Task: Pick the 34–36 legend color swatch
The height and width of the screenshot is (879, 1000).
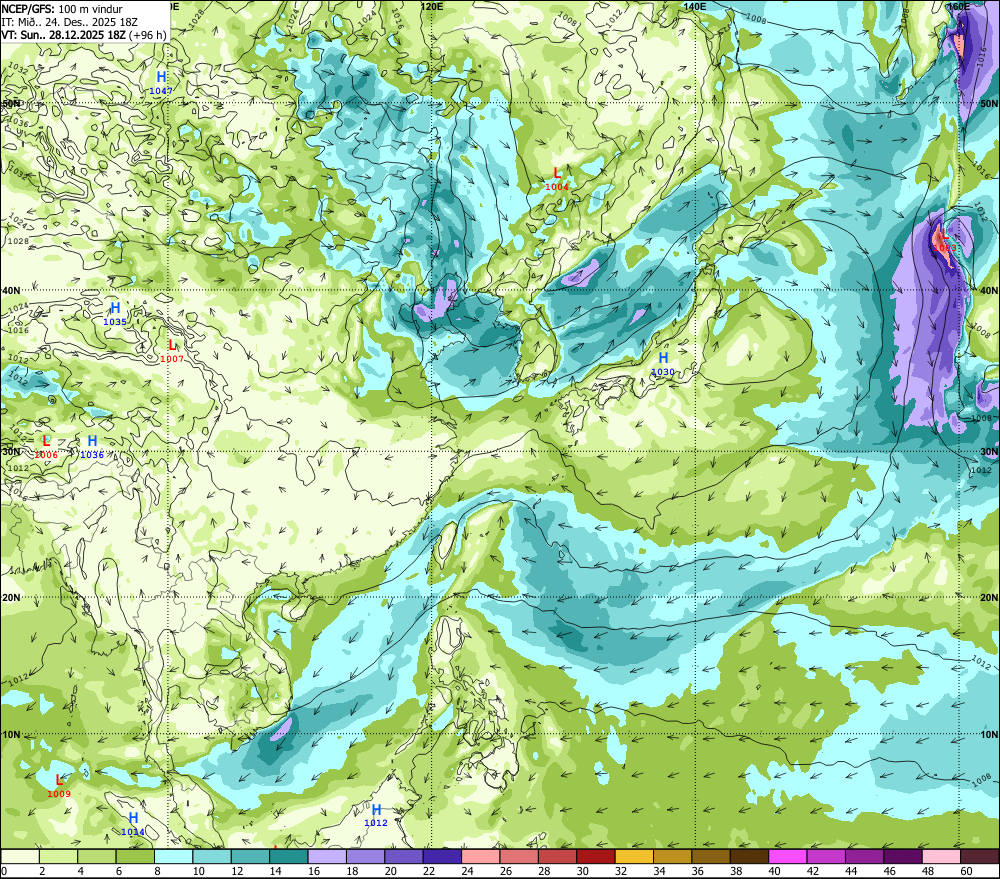Action: [672, 857]
